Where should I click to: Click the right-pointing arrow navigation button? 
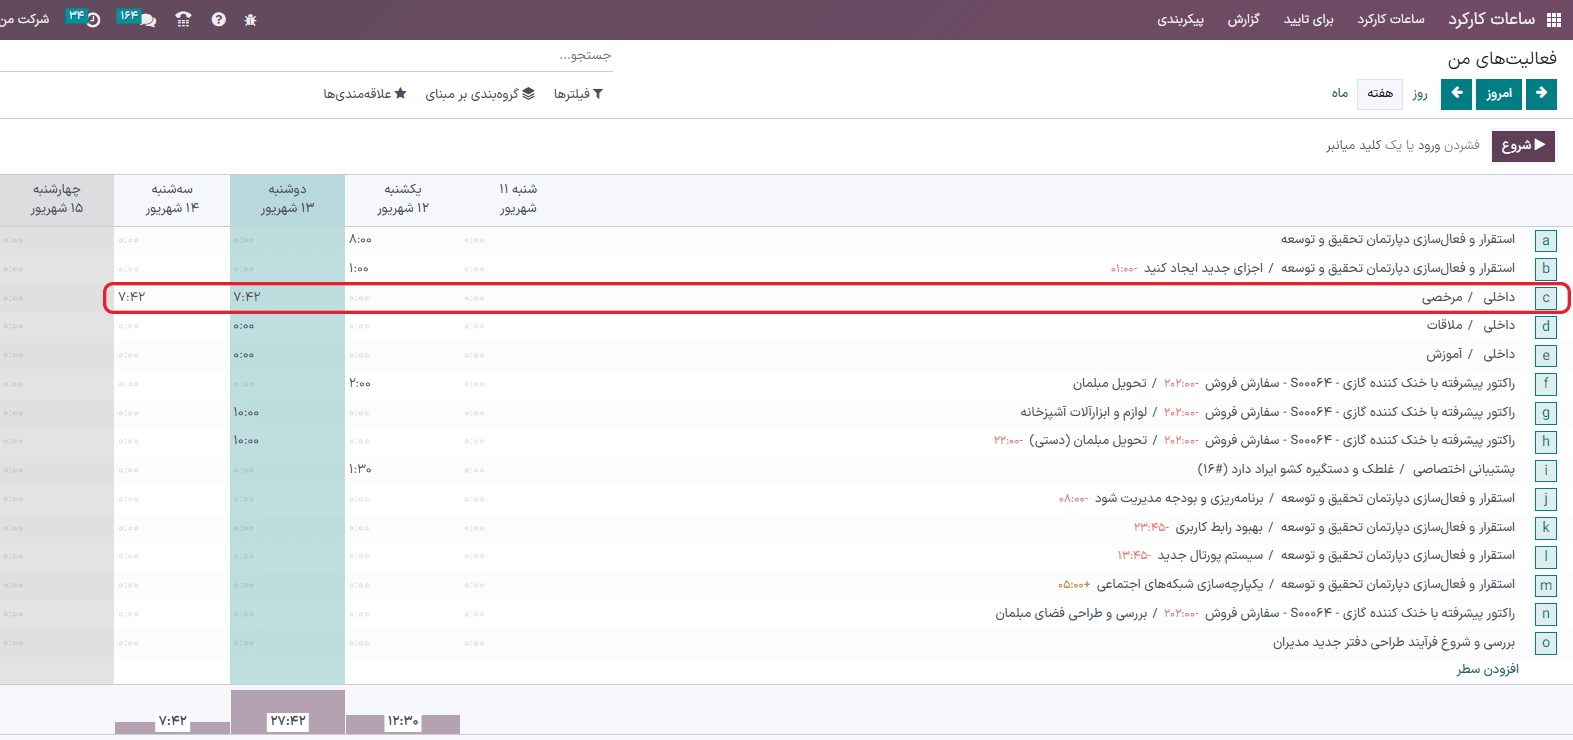(x=1541, y=93)
